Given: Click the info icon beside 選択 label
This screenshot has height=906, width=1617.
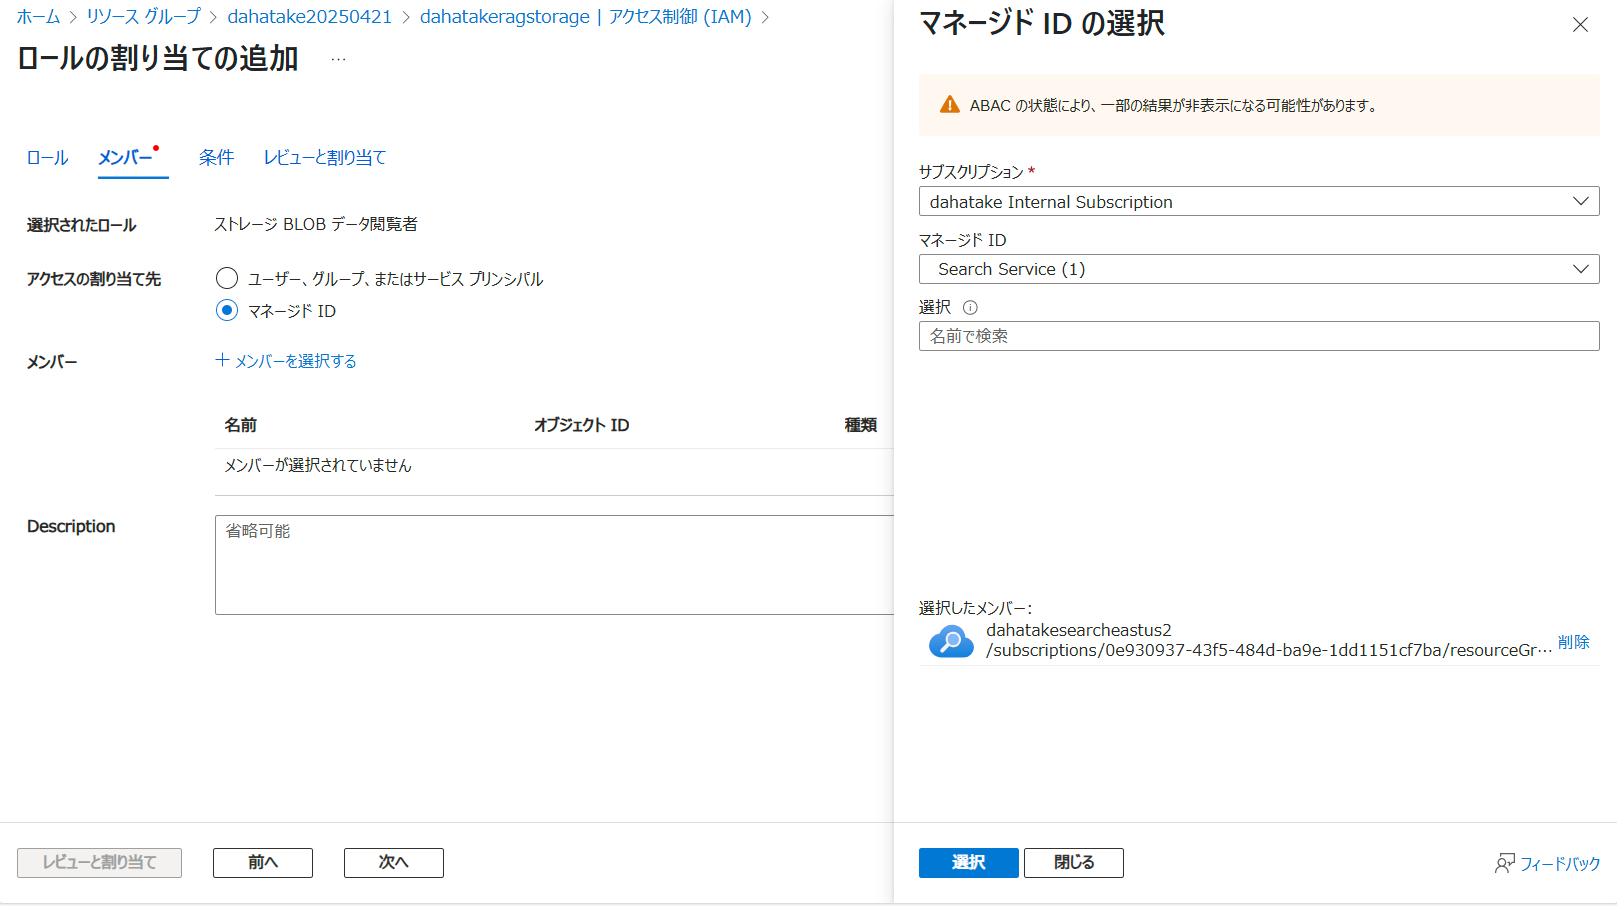Looking at the screenshot, I should [x=970, y=308].
